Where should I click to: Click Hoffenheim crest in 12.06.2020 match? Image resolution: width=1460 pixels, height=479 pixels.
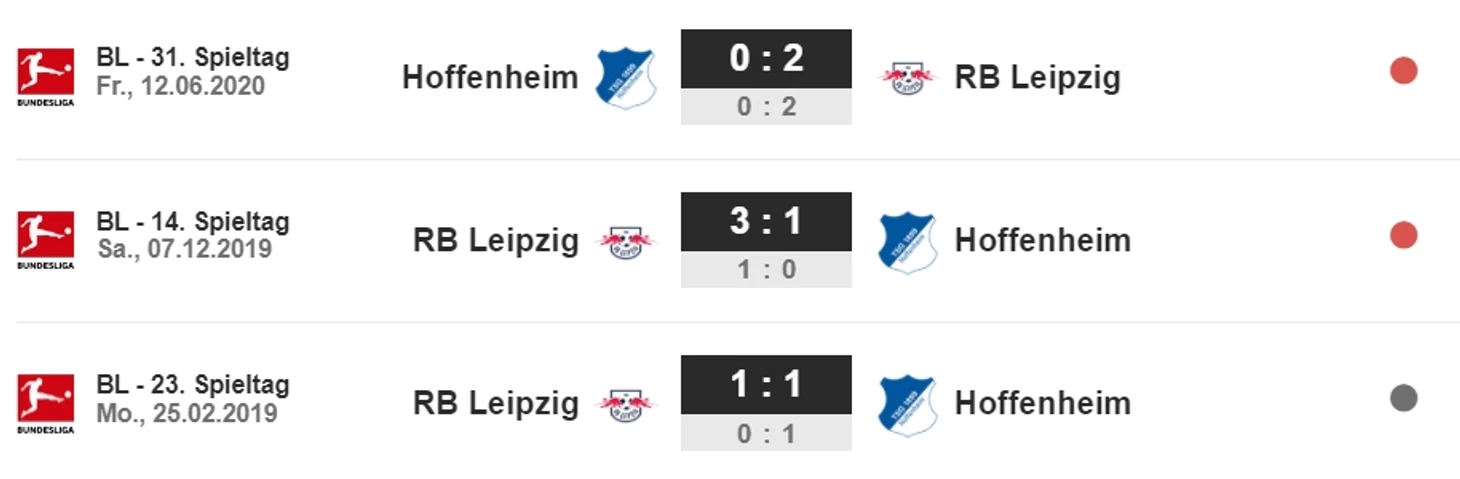point(626,77)
